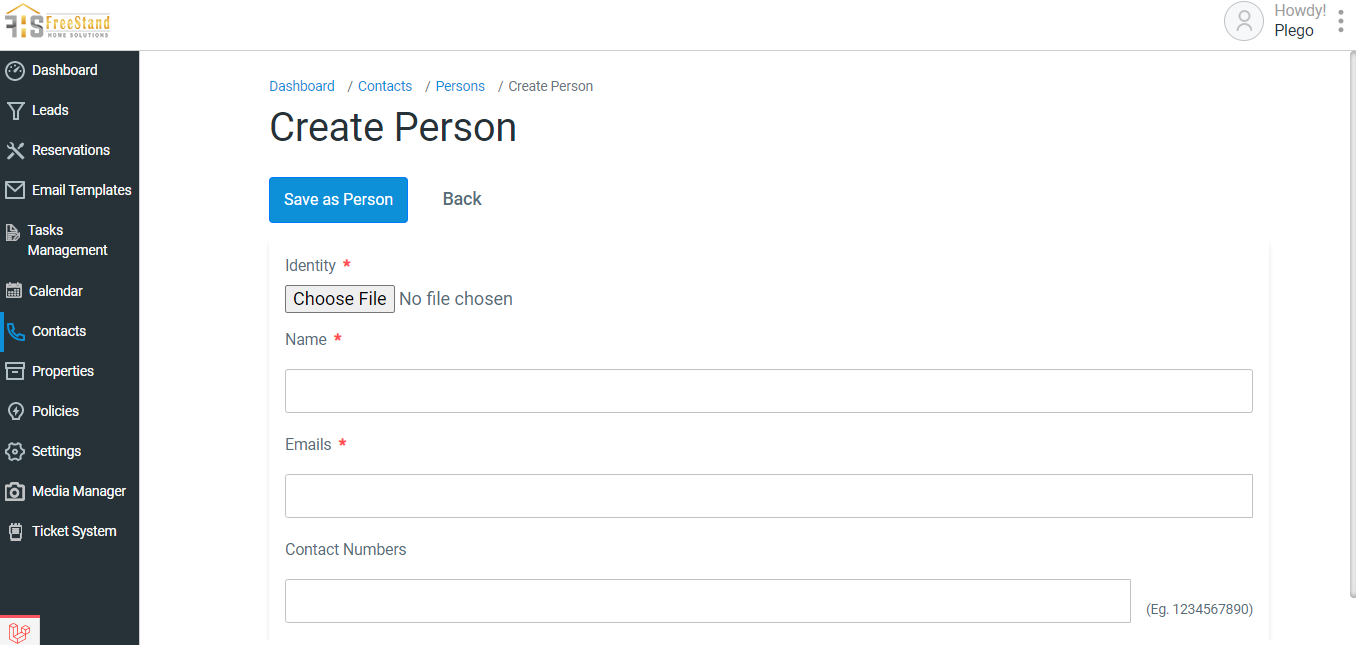
Task: Click the Choose File button for Identity
Action: pyautogui.click(x=340, y=299)
